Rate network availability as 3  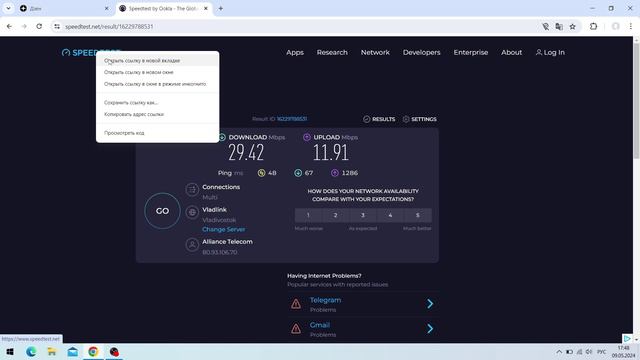363,215
